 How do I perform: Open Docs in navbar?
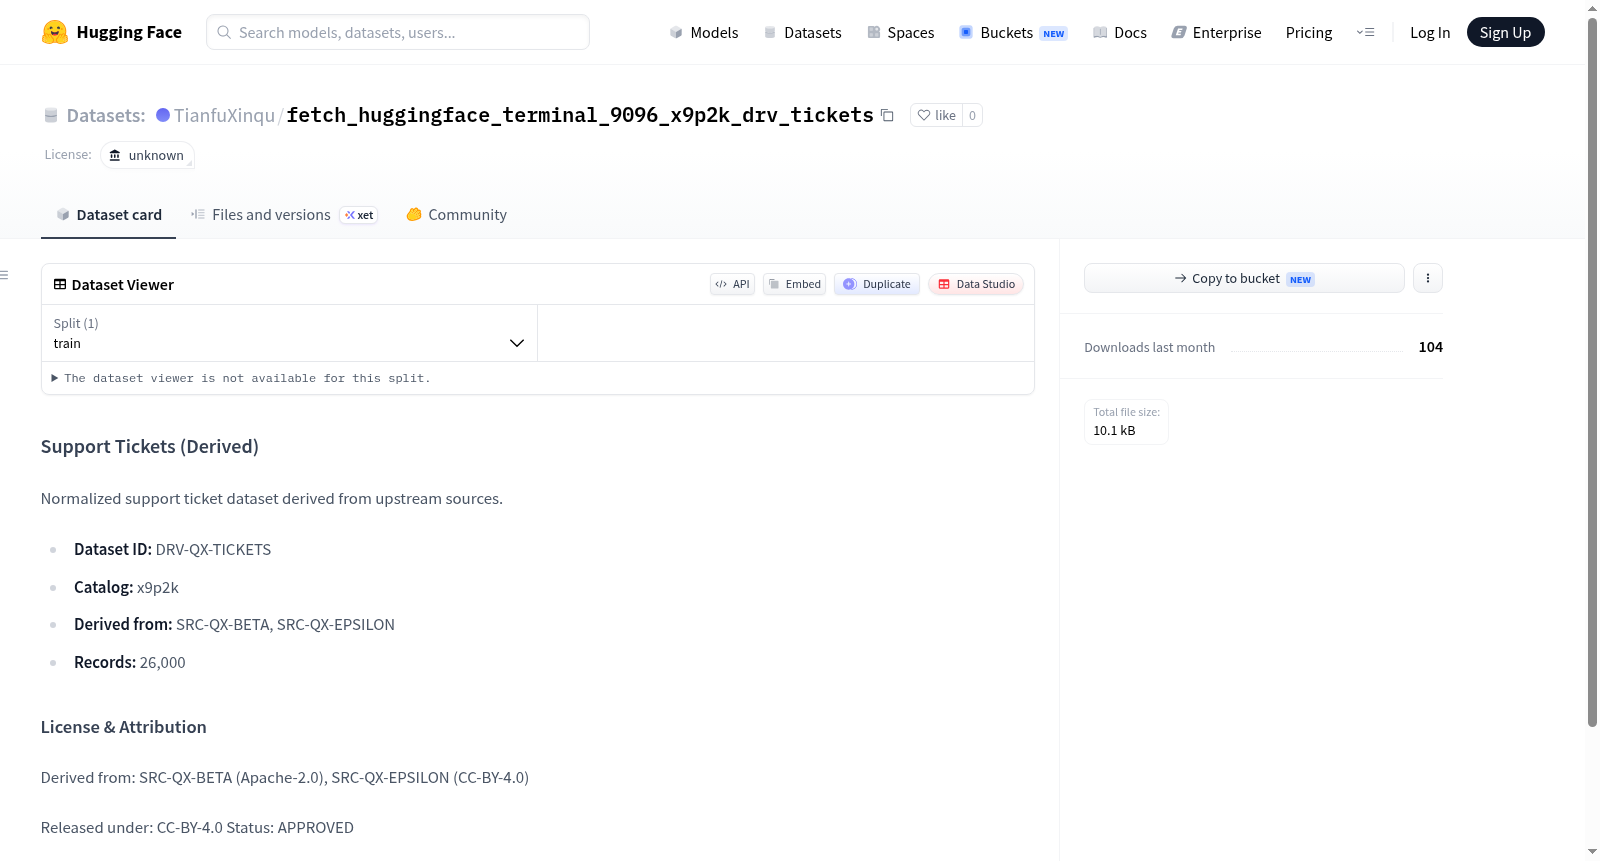tap(1120, 32)
